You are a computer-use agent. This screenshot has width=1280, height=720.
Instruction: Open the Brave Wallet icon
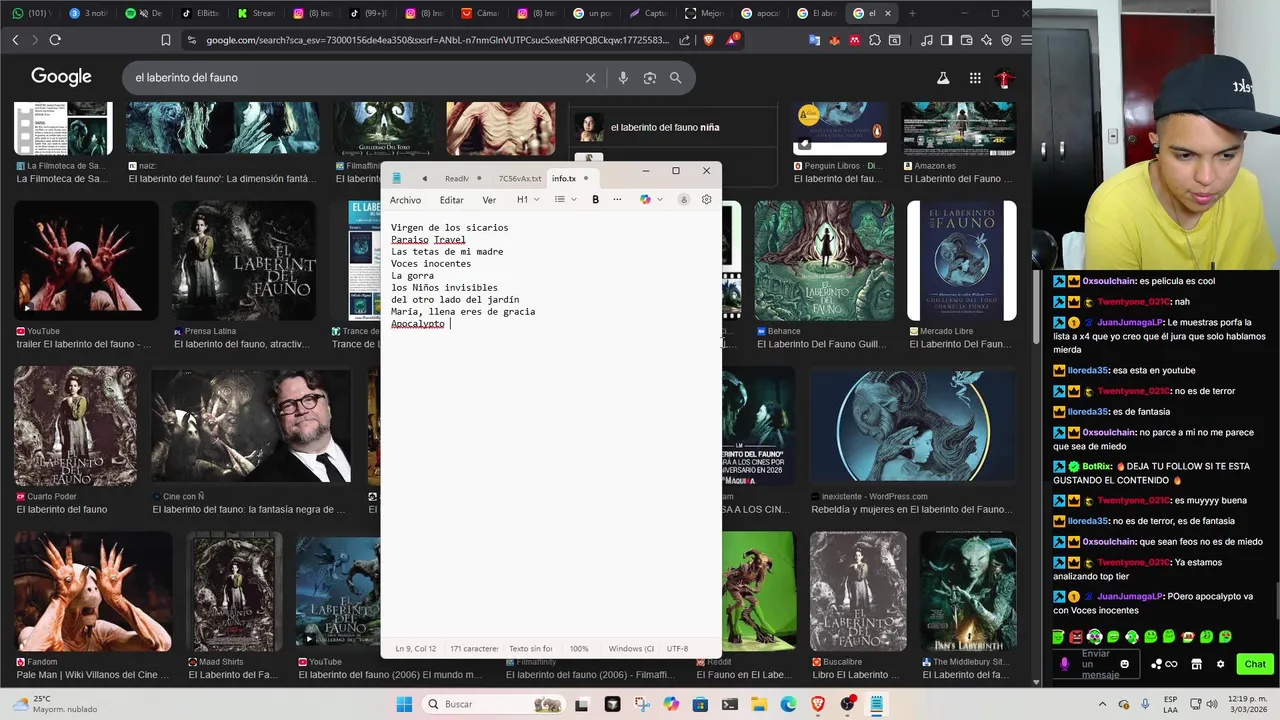point(967,40)
